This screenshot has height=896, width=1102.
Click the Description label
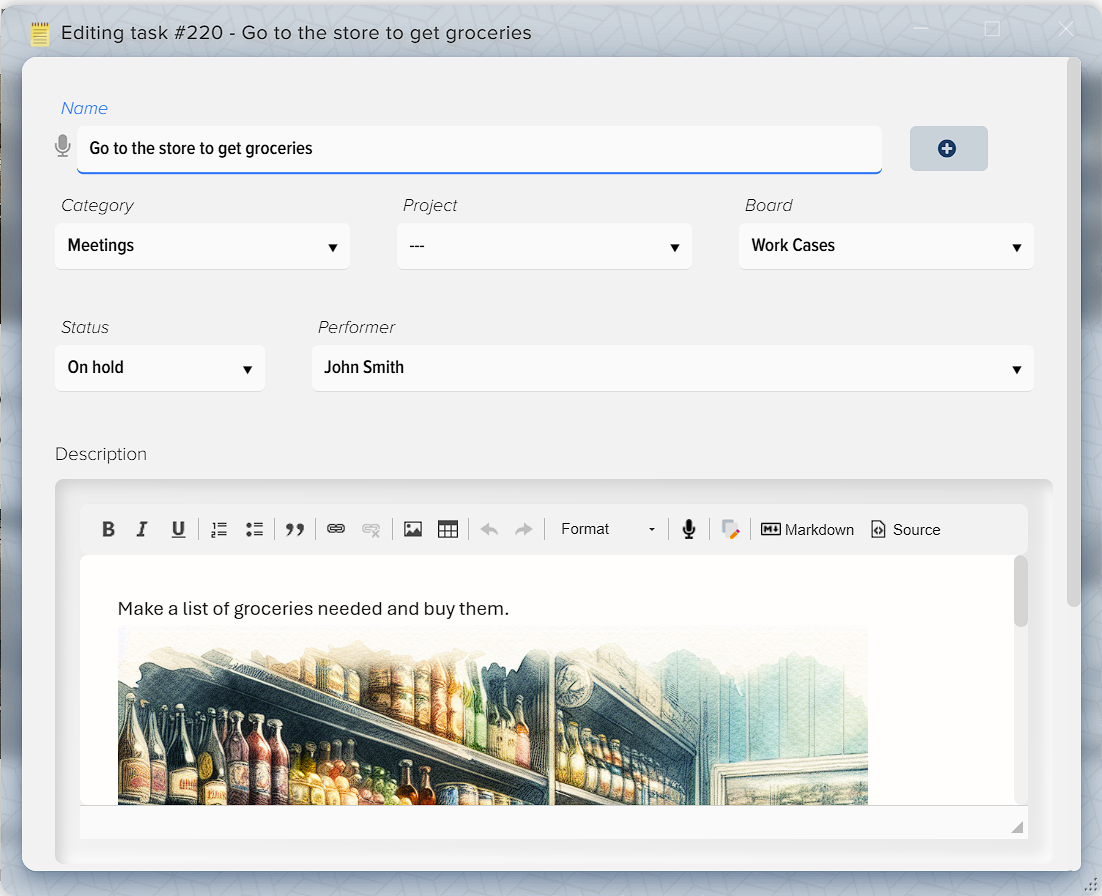[101, 454]
